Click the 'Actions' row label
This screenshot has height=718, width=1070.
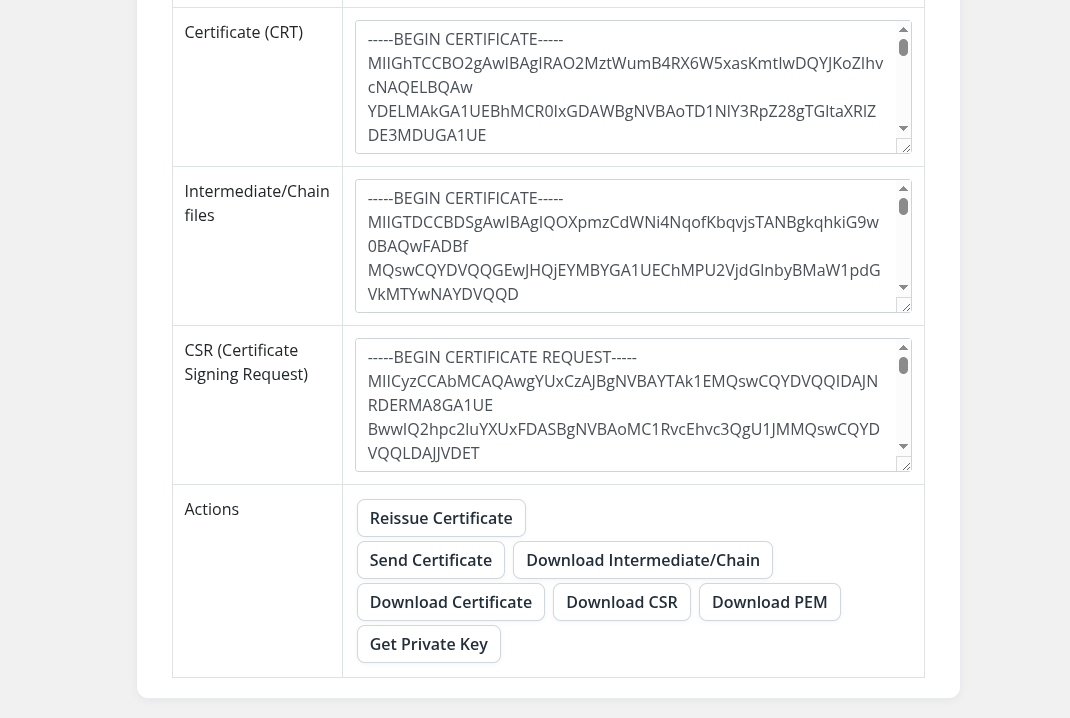(x=212, y=509)
